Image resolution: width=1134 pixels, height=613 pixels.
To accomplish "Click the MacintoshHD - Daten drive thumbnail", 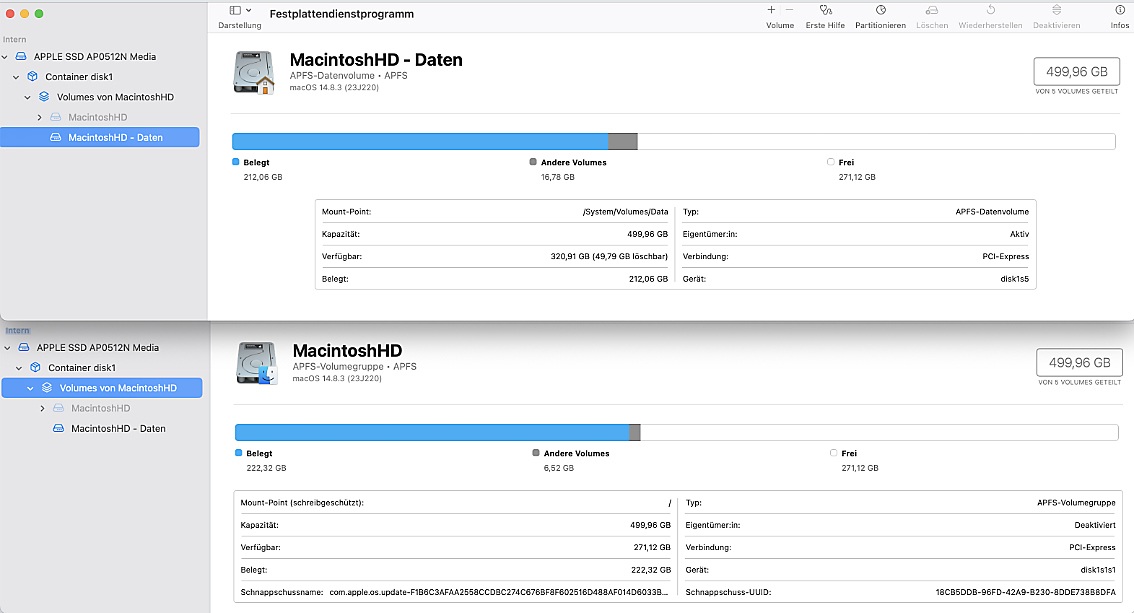I will [x=254, y=73].
